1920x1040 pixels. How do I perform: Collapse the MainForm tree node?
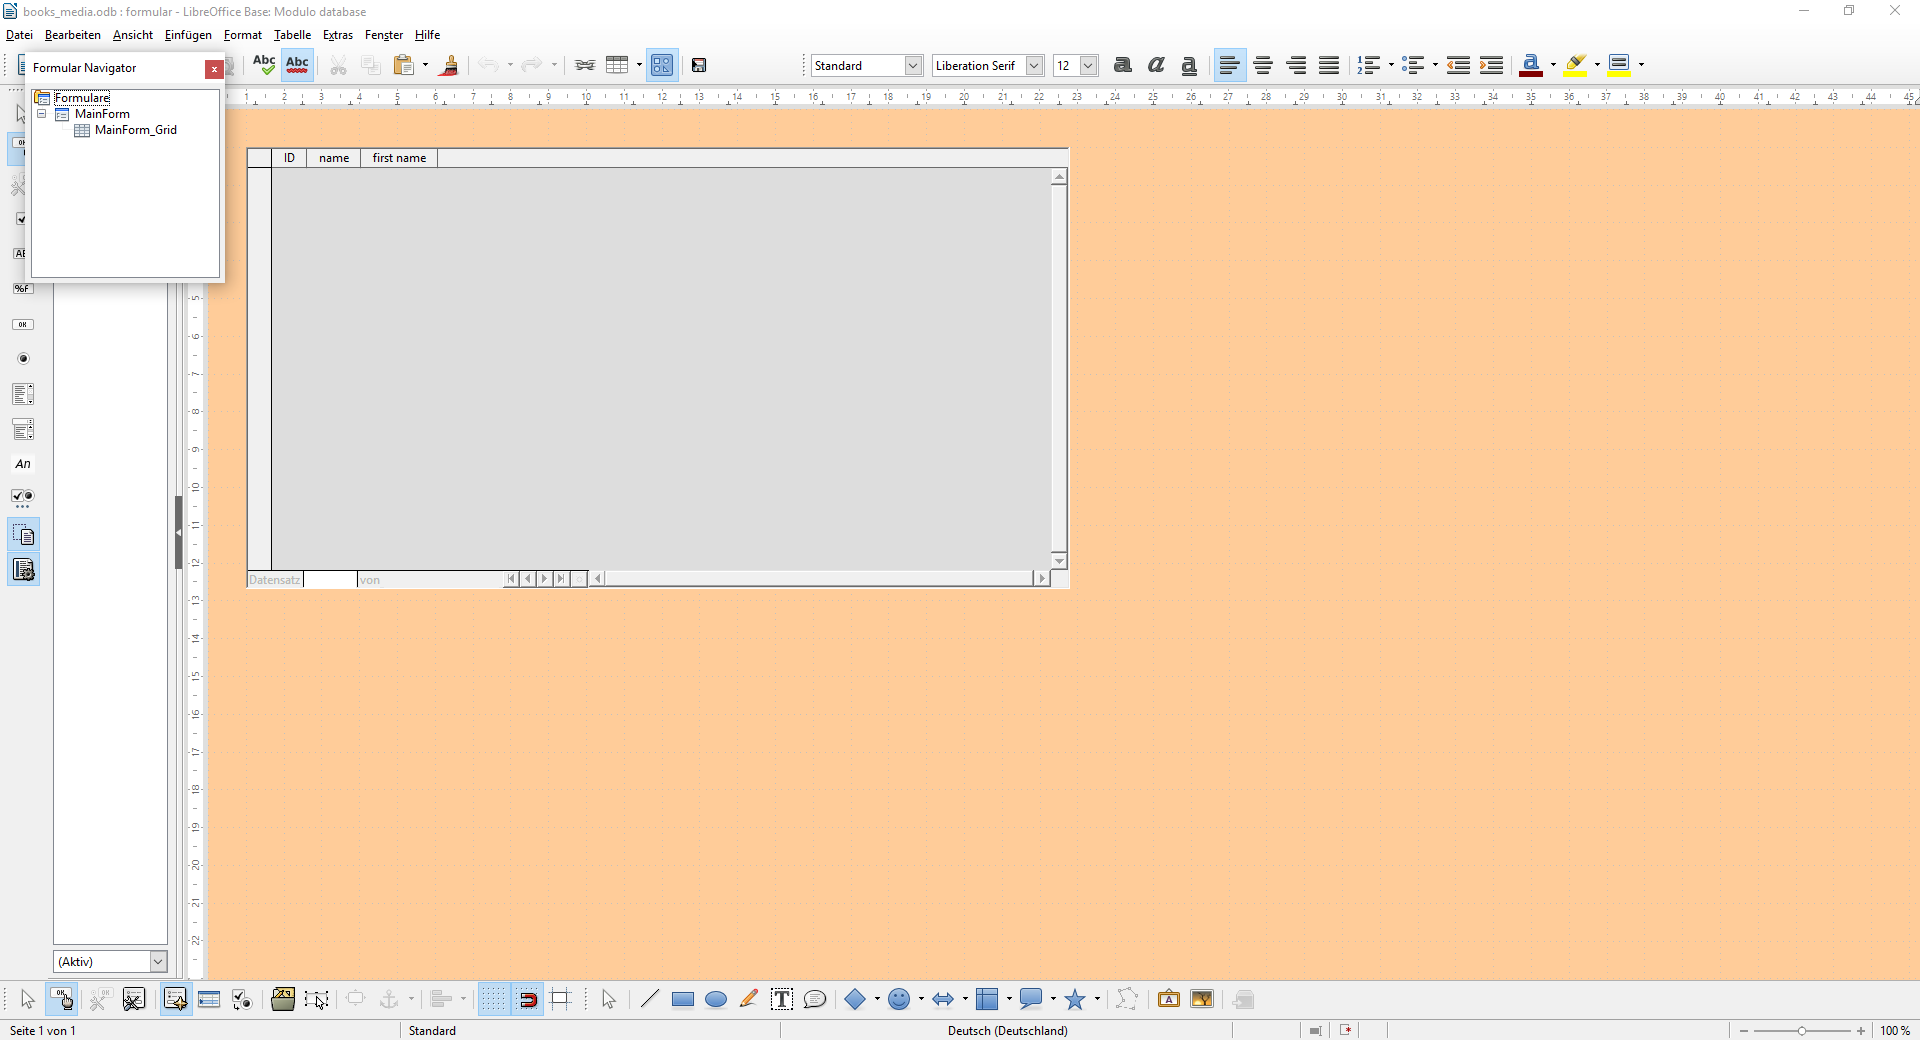coord(42,114)
